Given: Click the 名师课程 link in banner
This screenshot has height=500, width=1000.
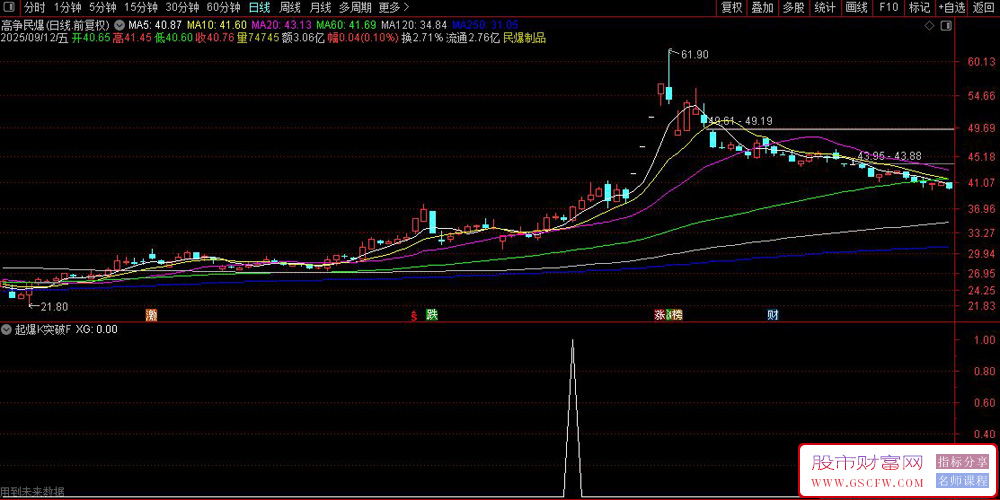Looking at the screenshot, I should (962, 482).
